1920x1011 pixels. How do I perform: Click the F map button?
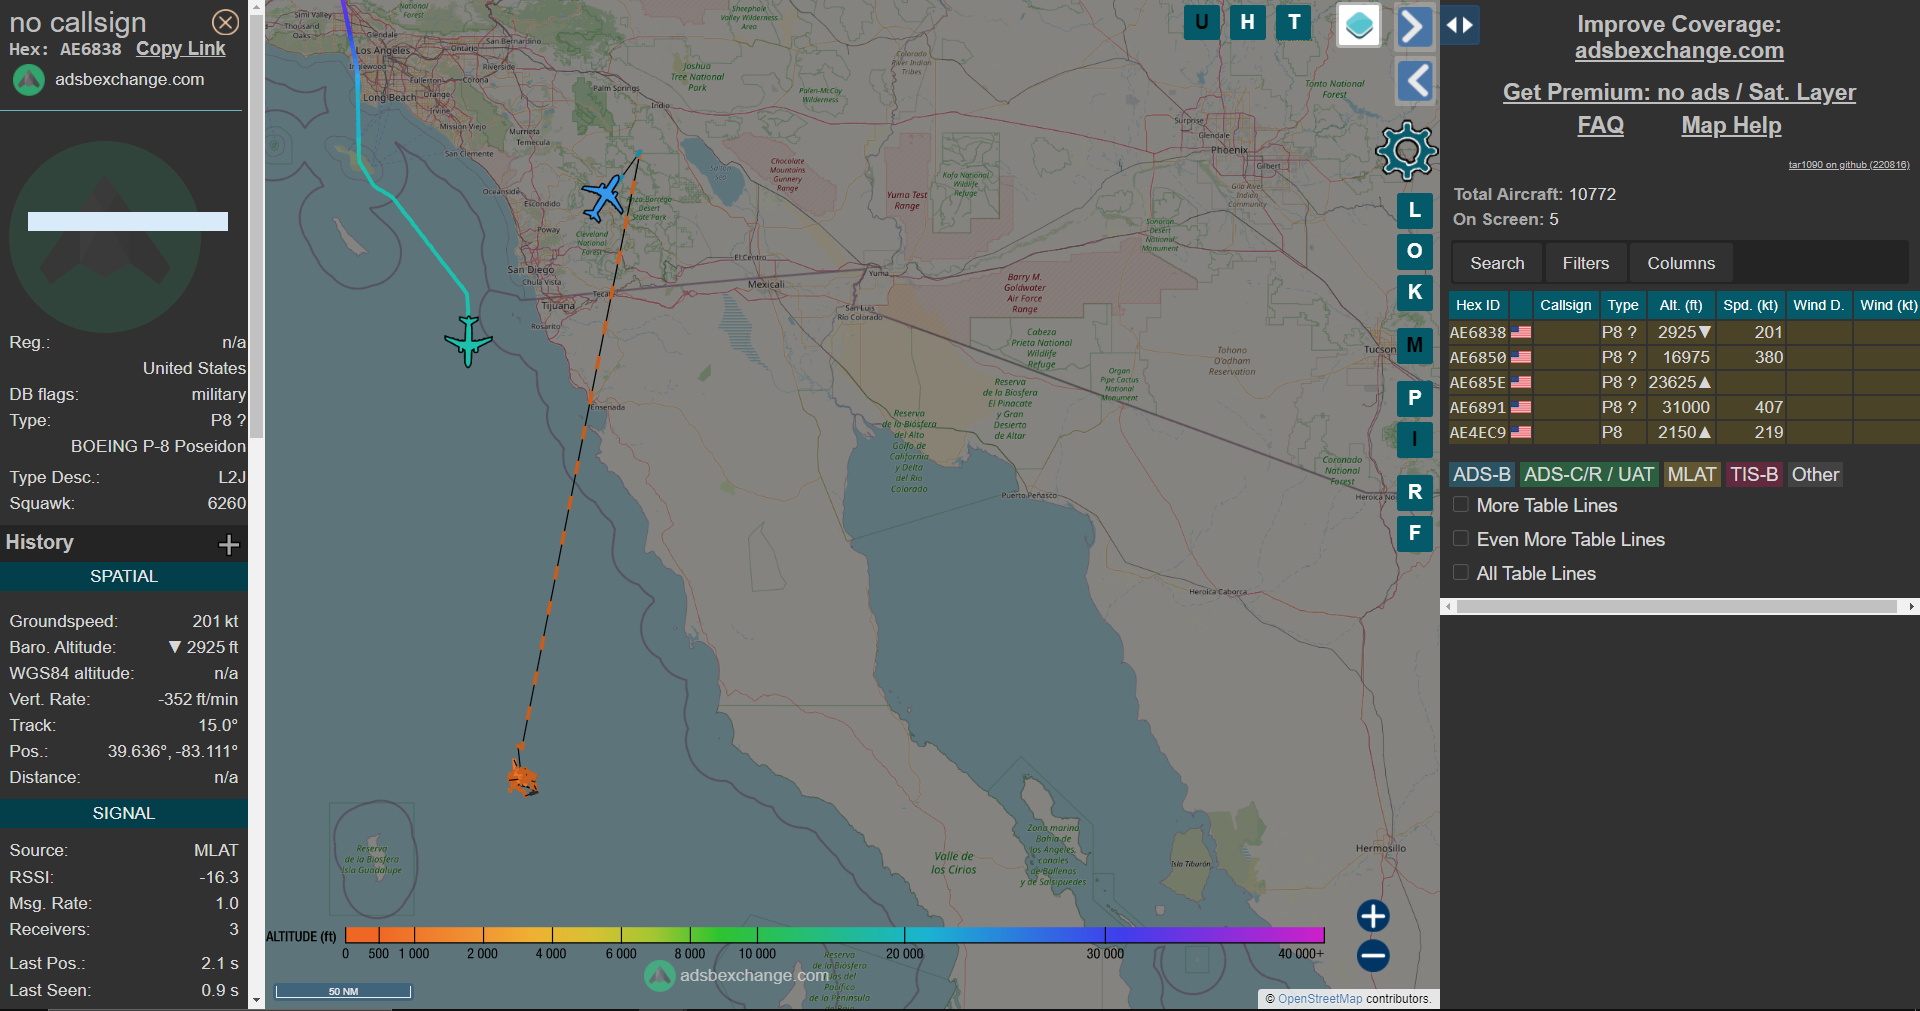click(x=1414, y=533)
